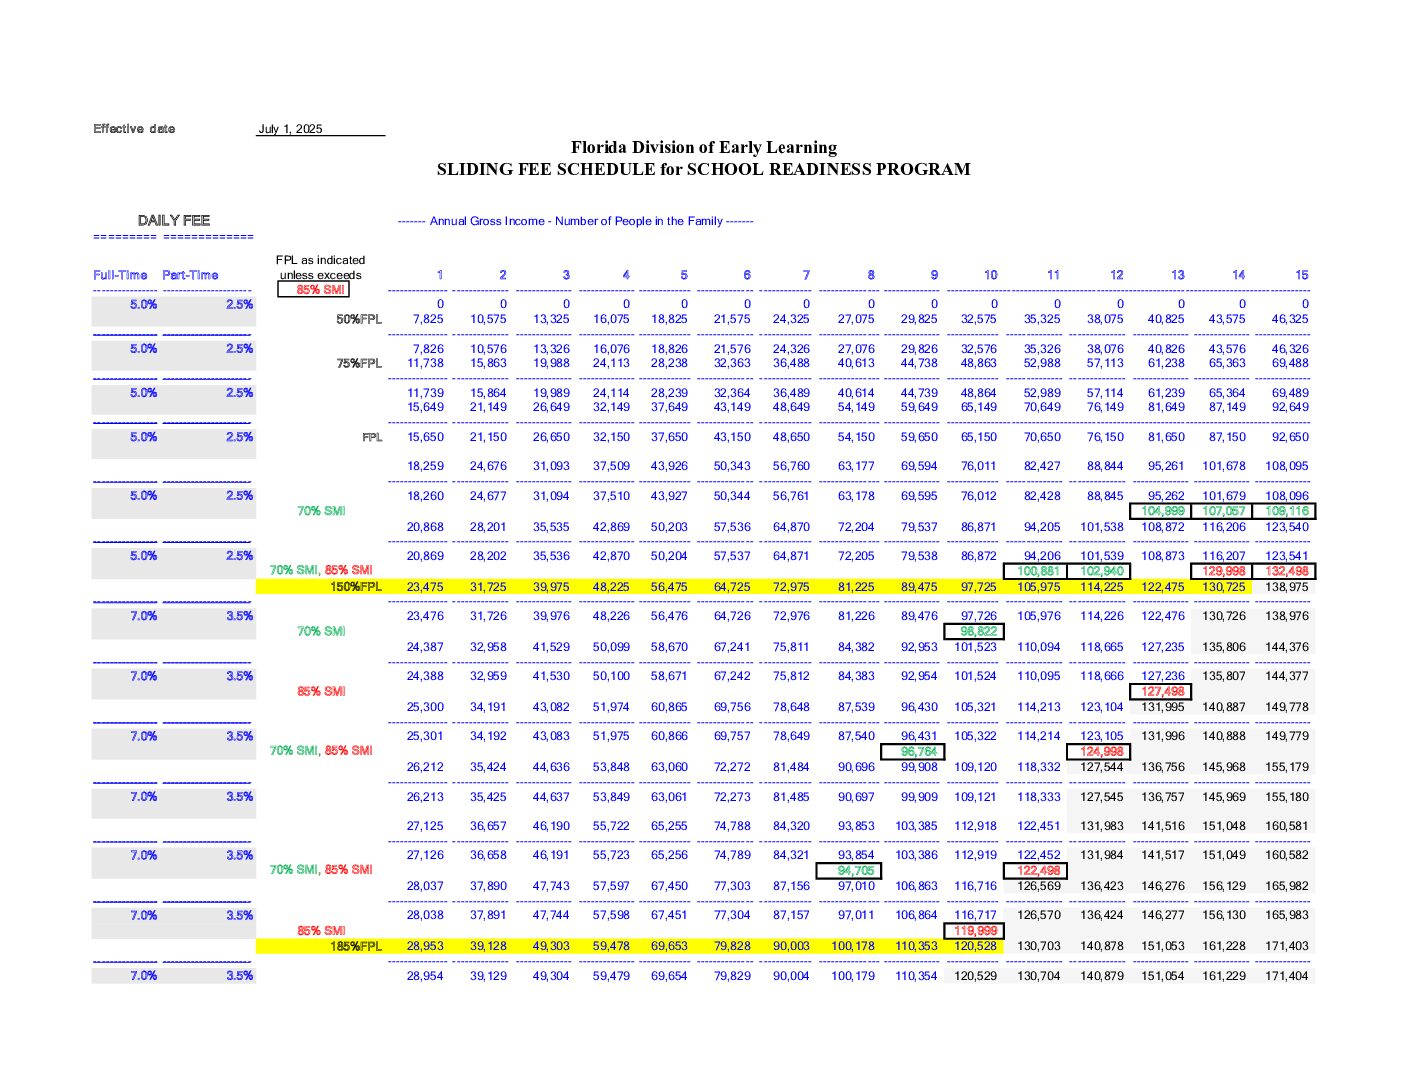Click the income cell 7,825
This screenshot has height=1088, width=1408.
(428, 320)
